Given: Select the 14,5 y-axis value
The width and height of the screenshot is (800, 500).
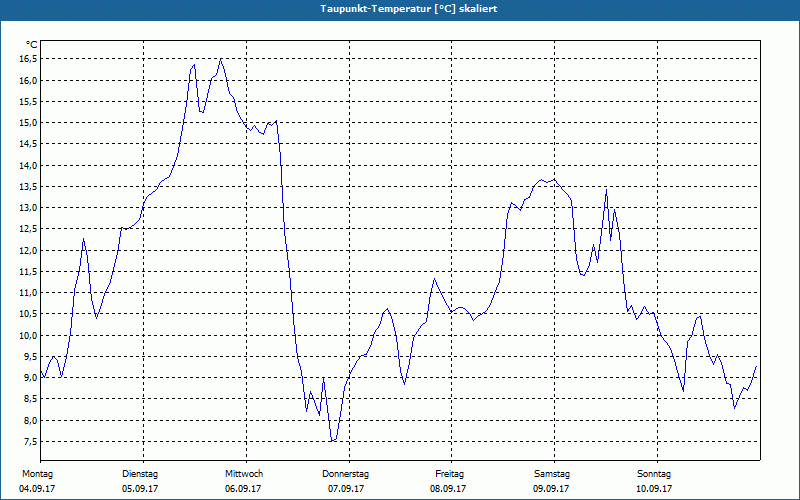Looking at the screenshot, I should pyautogui.click(x=29, y=144).
